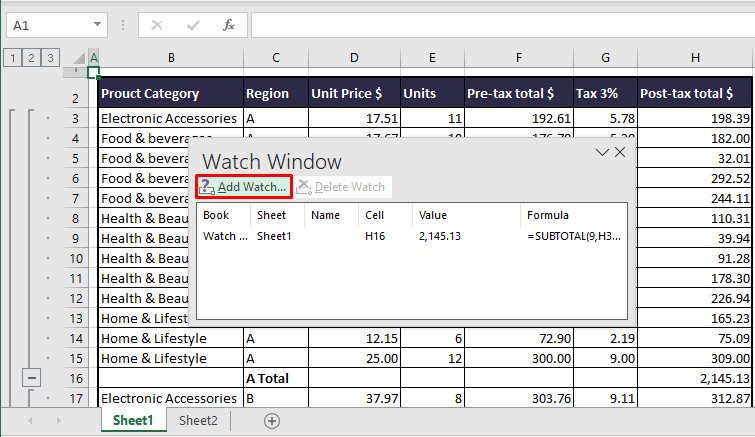Click the H16 total cell 2,145.13 in the sheet
Viewport: 755px width, 437px height.
(695, 378)
